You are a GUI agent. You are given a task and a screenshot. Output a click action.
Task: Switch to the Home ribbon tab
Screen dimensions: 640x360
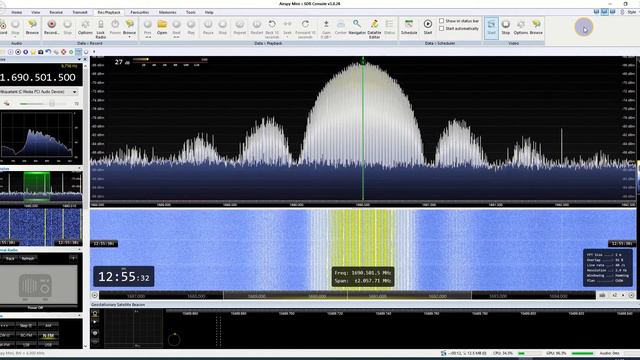pos(17,12)
